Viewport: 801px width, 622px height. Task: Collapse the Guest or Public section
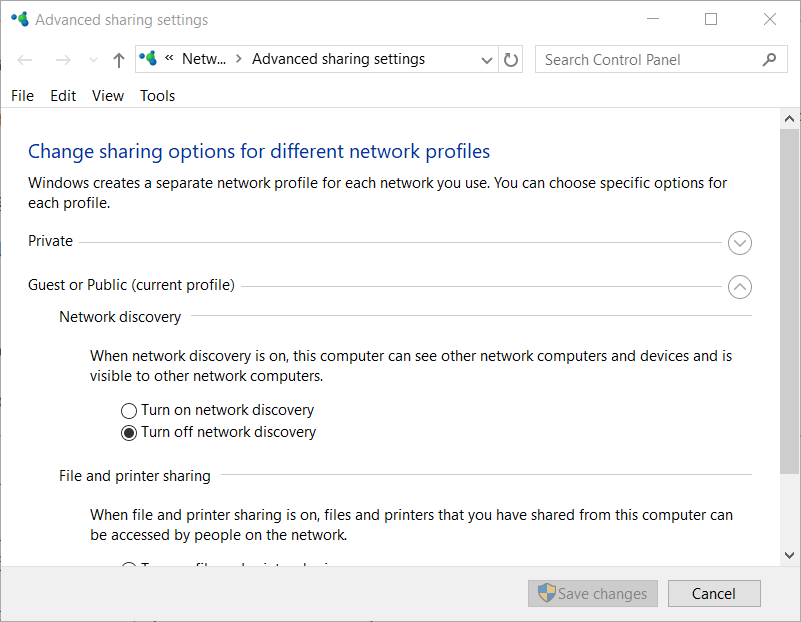[740, 287]
